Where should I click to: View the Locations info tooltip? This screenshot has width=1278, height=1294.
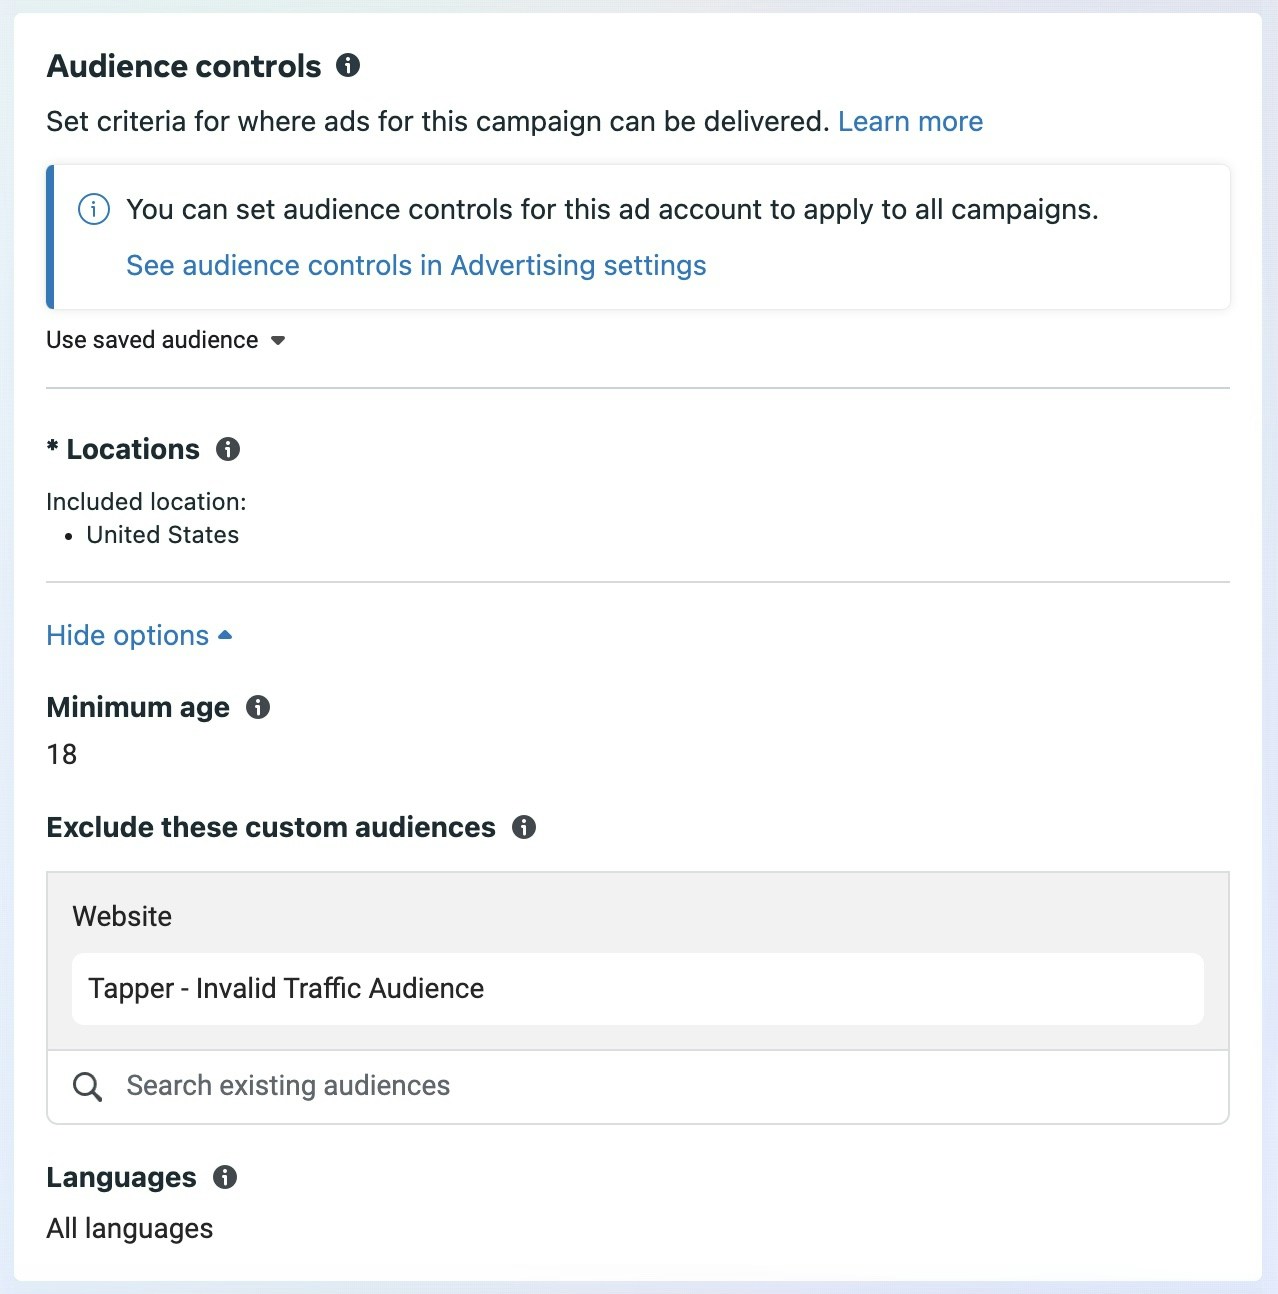(229, 449)
